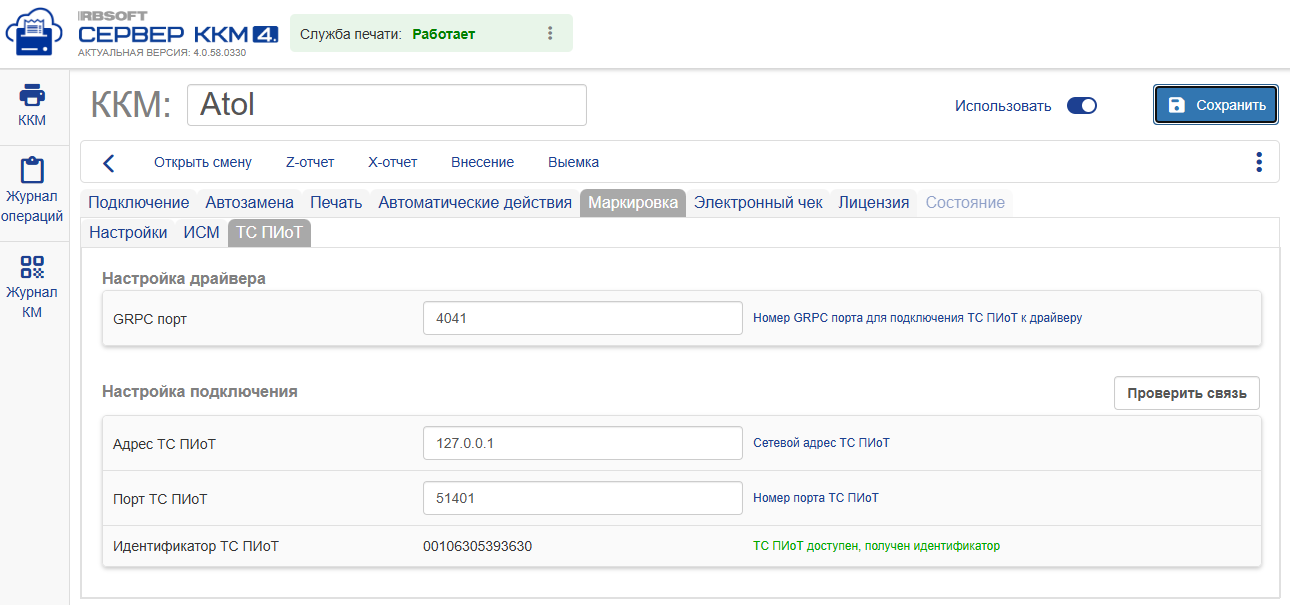
Task: Open the Настройки sub-tab
Action: coord(128,233)
